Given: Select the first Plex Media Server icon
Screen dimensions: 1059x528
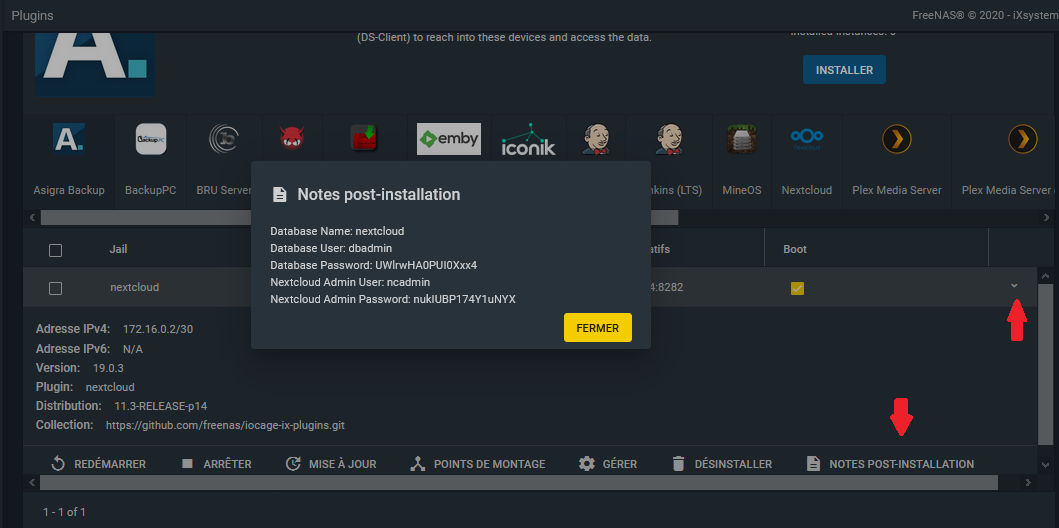Looking at the screenshot, I should [x=896, y=139].
